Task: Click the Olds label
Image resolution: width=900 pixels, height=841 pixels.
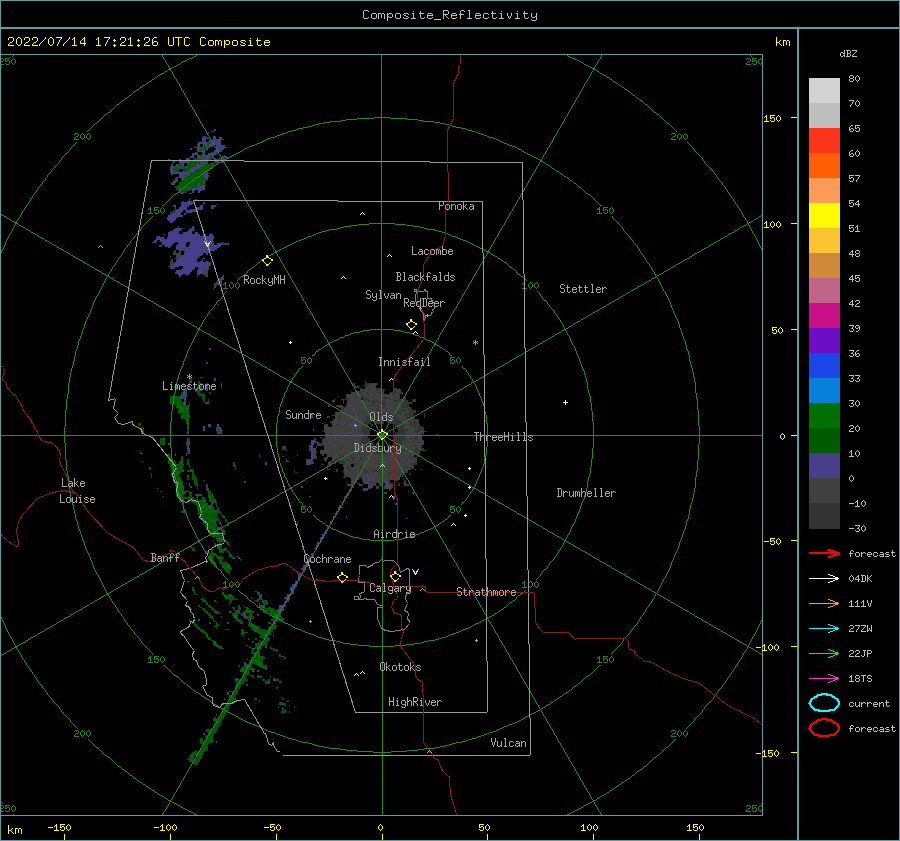Action: tap(381, 417)
